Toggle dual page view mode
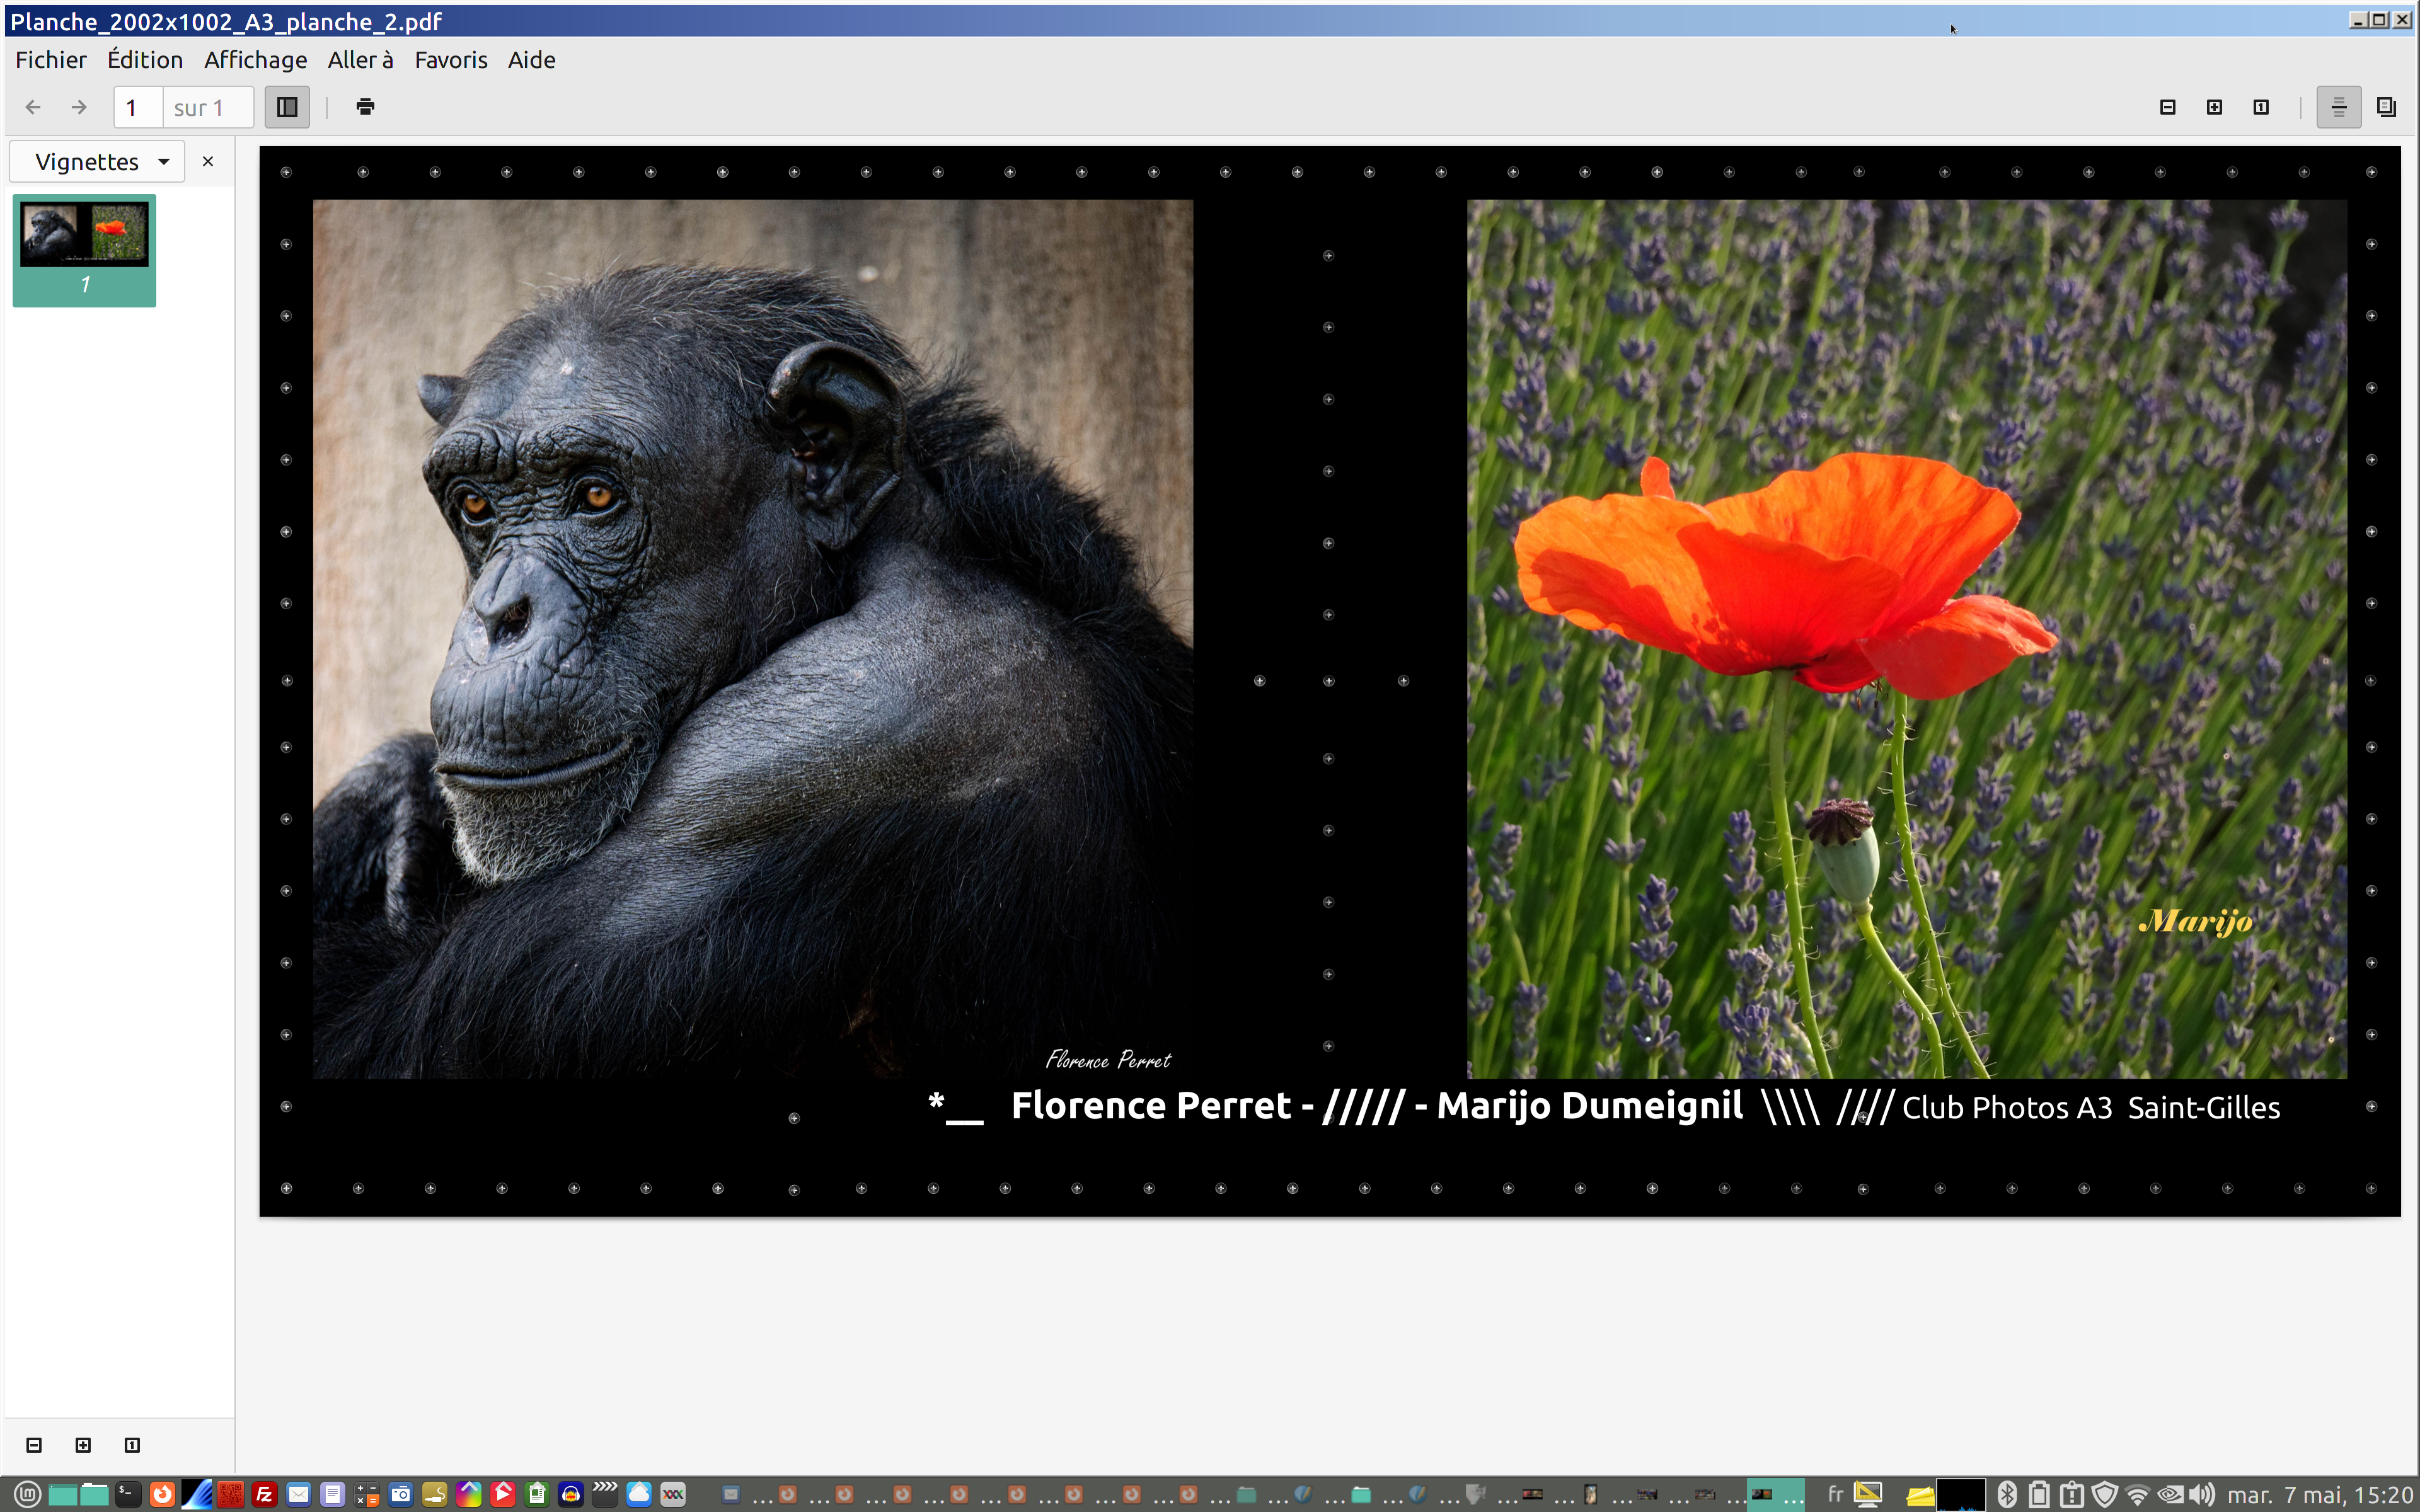 coord(2386,107)
